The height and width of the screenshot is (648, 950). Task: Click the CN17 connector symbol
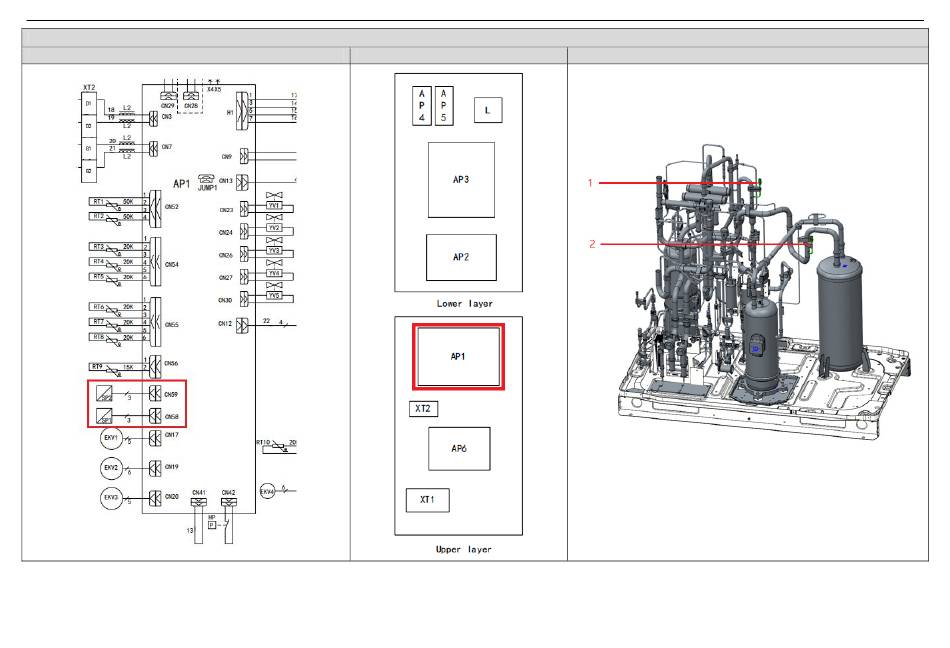tap(155, 437)
